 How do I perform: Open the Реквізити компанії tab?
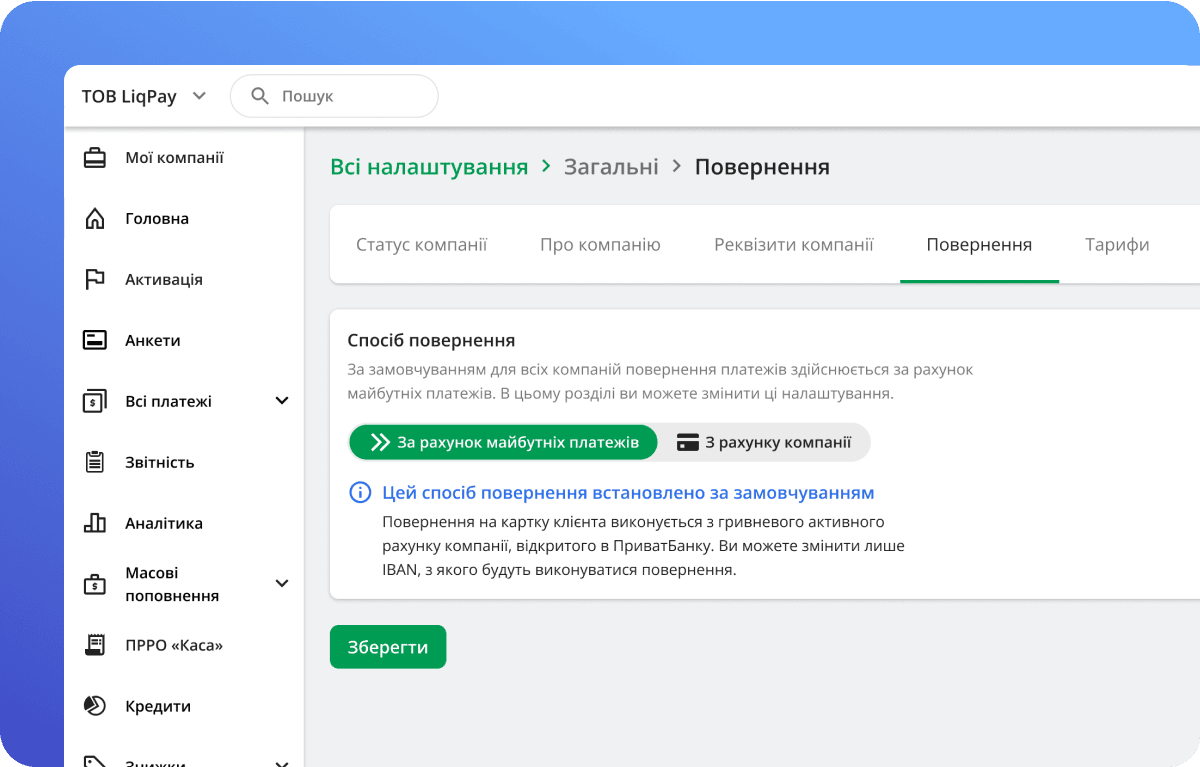(793, 245)
